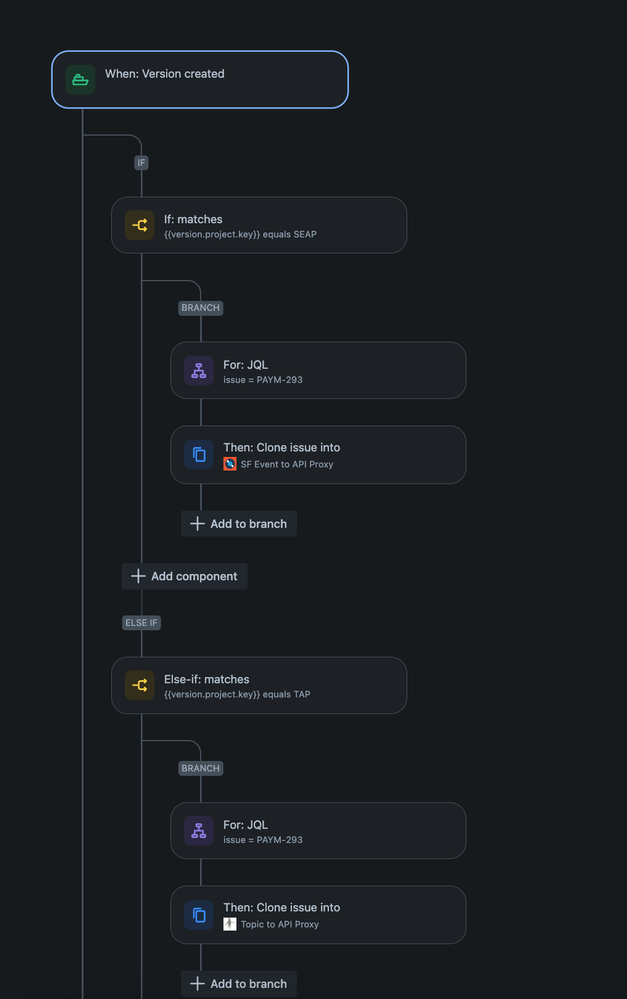Click the blue clone icon on first Then block
Screen dimensions: 627x999
click(198, 454)
